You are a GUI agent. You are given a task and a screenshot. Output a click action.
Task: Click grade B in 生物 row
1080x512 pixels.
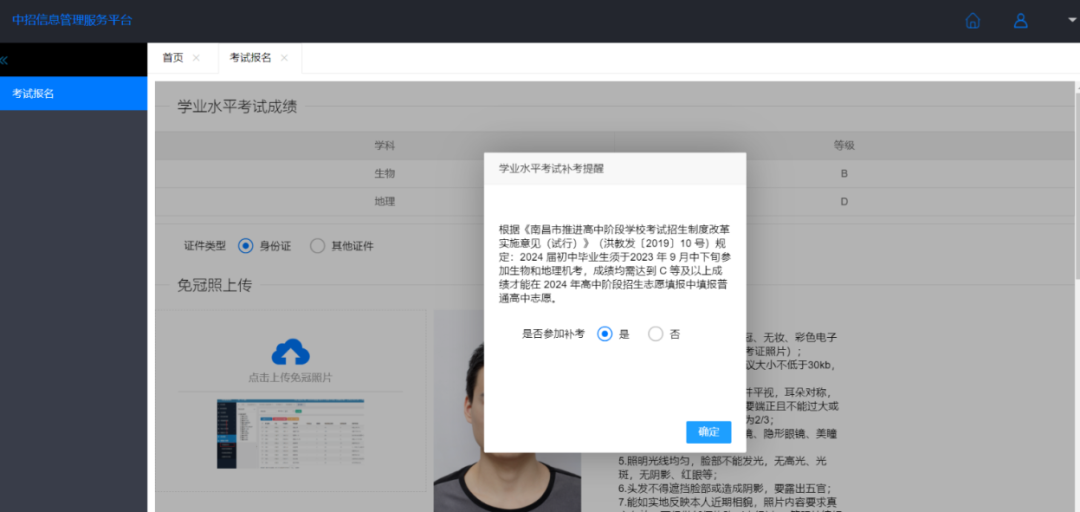(844, 174)
